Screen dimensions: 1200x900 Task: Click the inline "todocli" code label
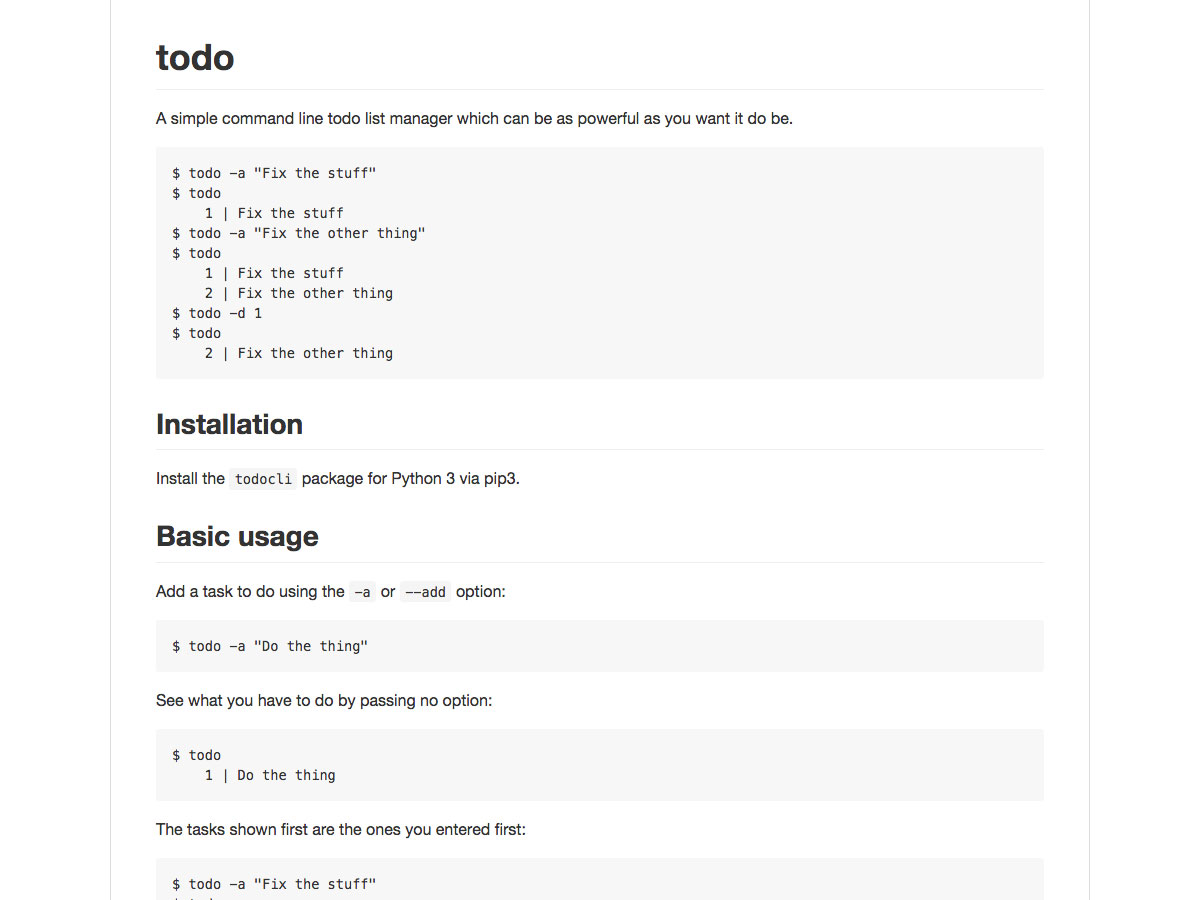click(263, 479)
